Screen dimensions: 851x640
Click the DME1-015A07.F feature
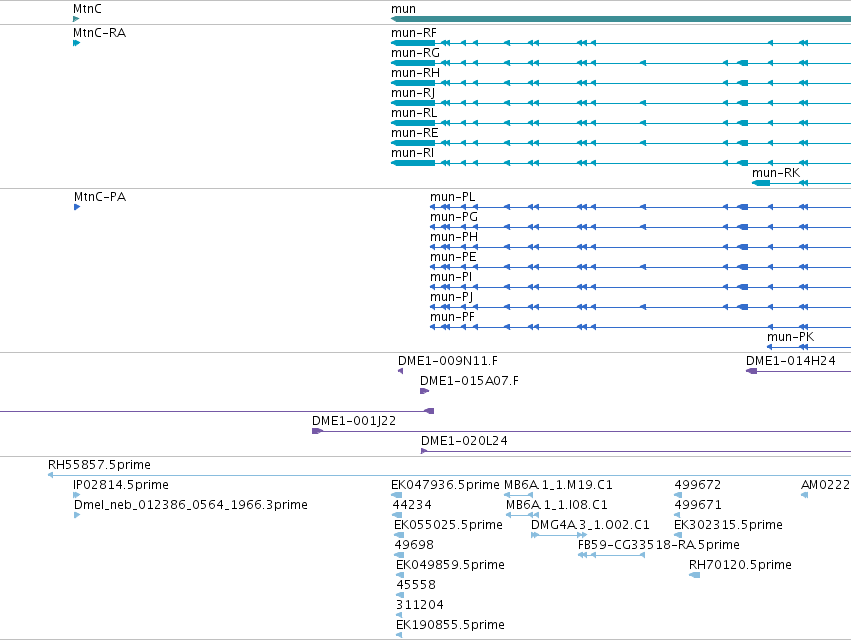pyautogui.click(x=424, y=391)
